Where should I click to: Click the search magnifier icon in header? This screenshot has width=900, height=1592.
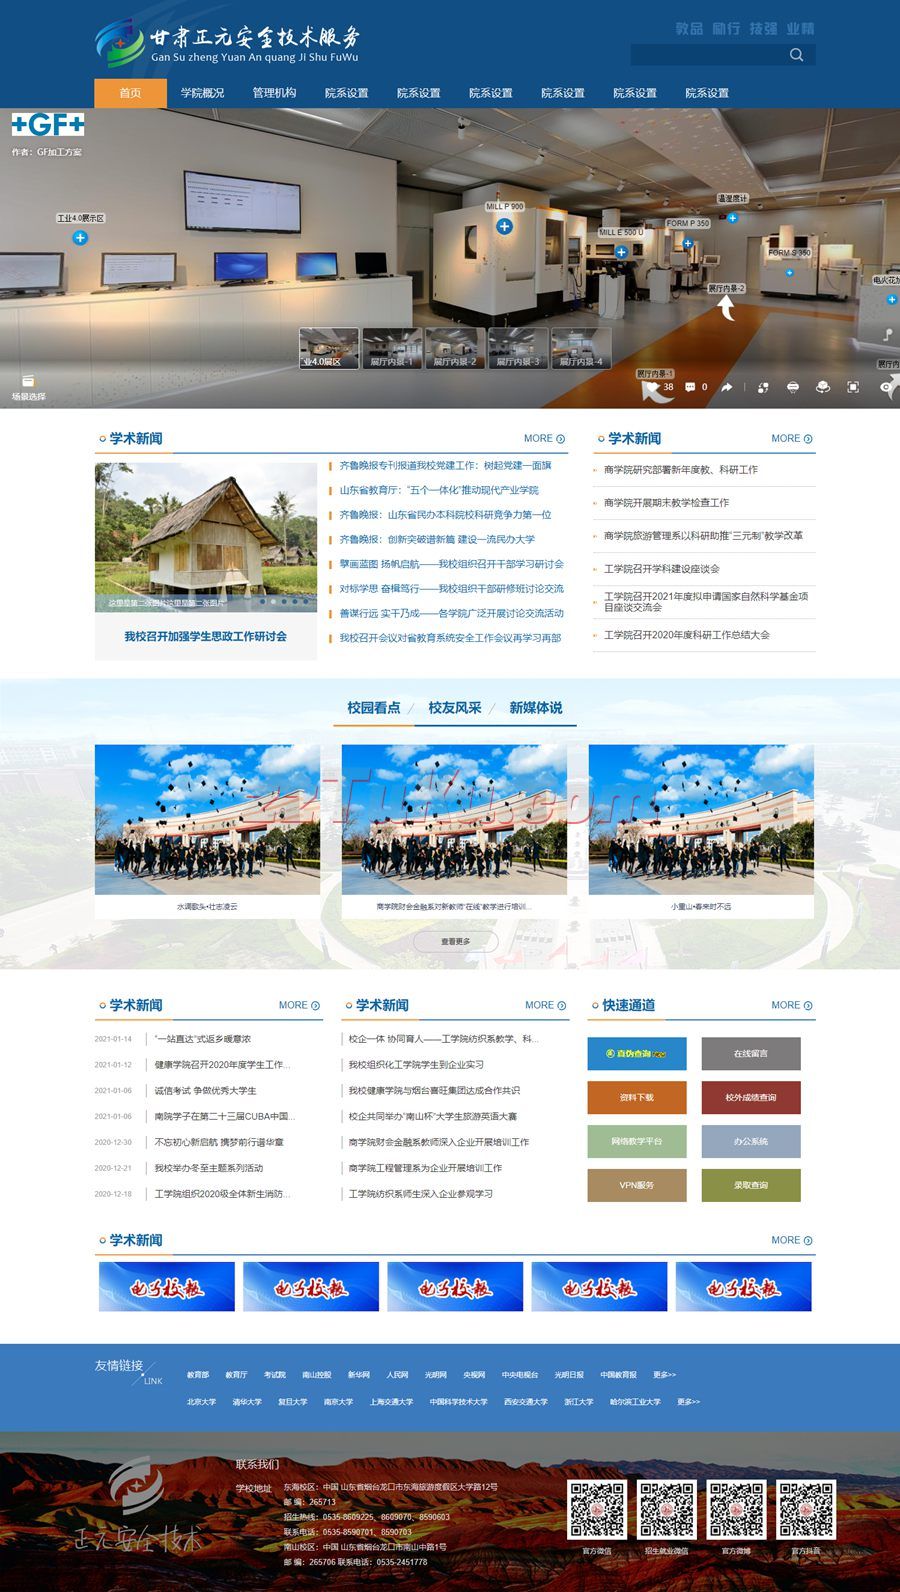click(x=796, y=55)
